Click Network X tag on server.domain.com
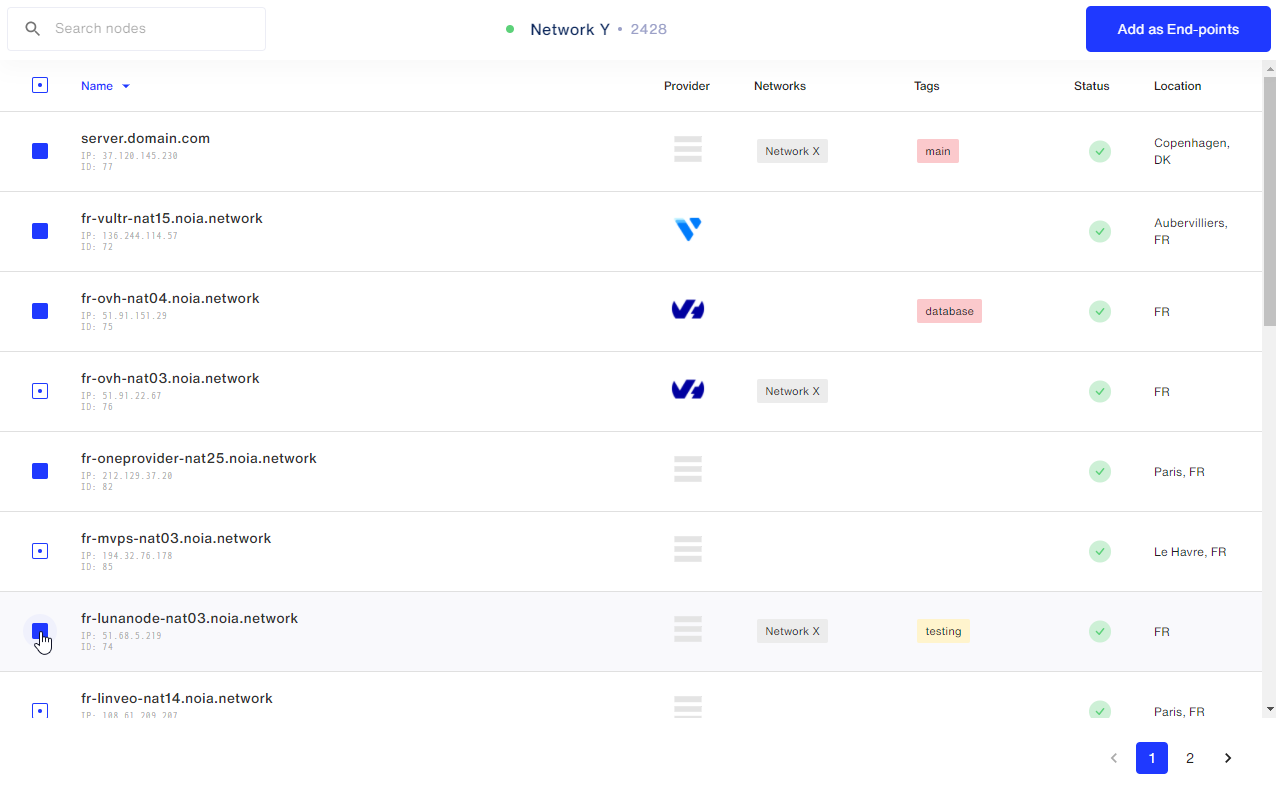The width and height of the screenshot is (1276, 794). 792,151
